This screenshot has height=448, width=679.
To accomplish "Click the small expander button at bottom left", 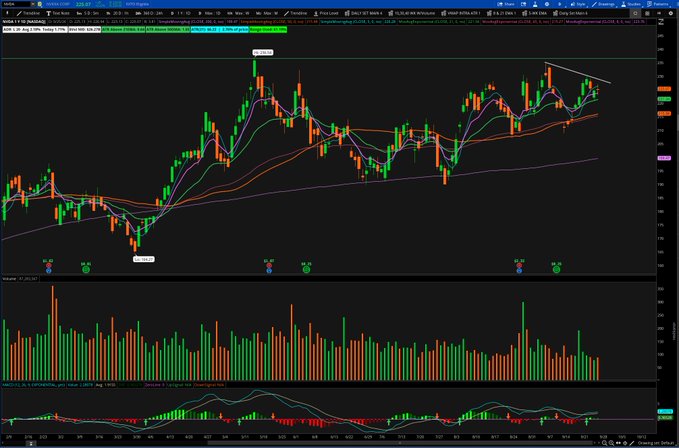I will coord(30,443).
